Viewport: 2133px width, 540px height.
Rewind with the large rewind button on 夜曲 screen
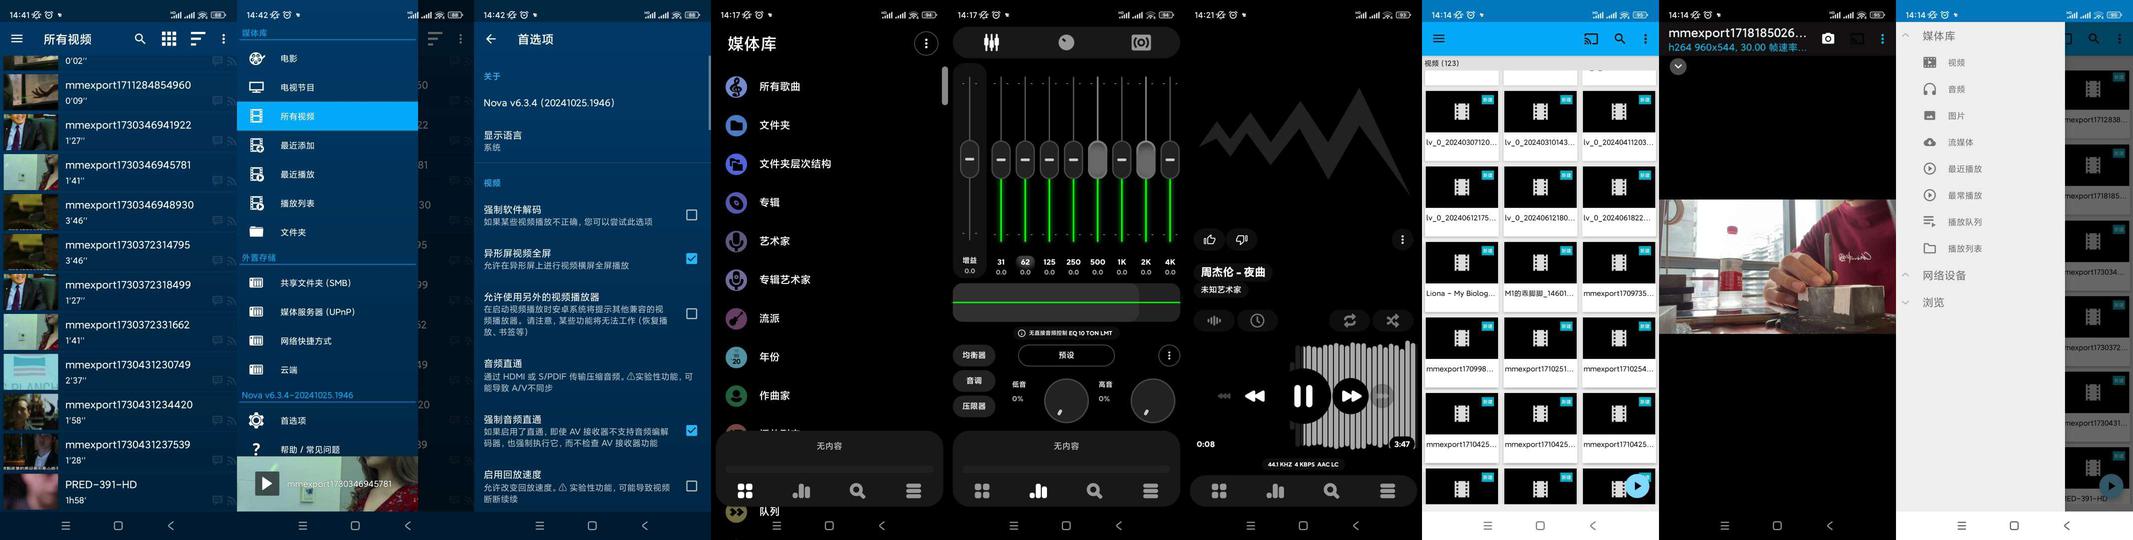[1254, 396]
